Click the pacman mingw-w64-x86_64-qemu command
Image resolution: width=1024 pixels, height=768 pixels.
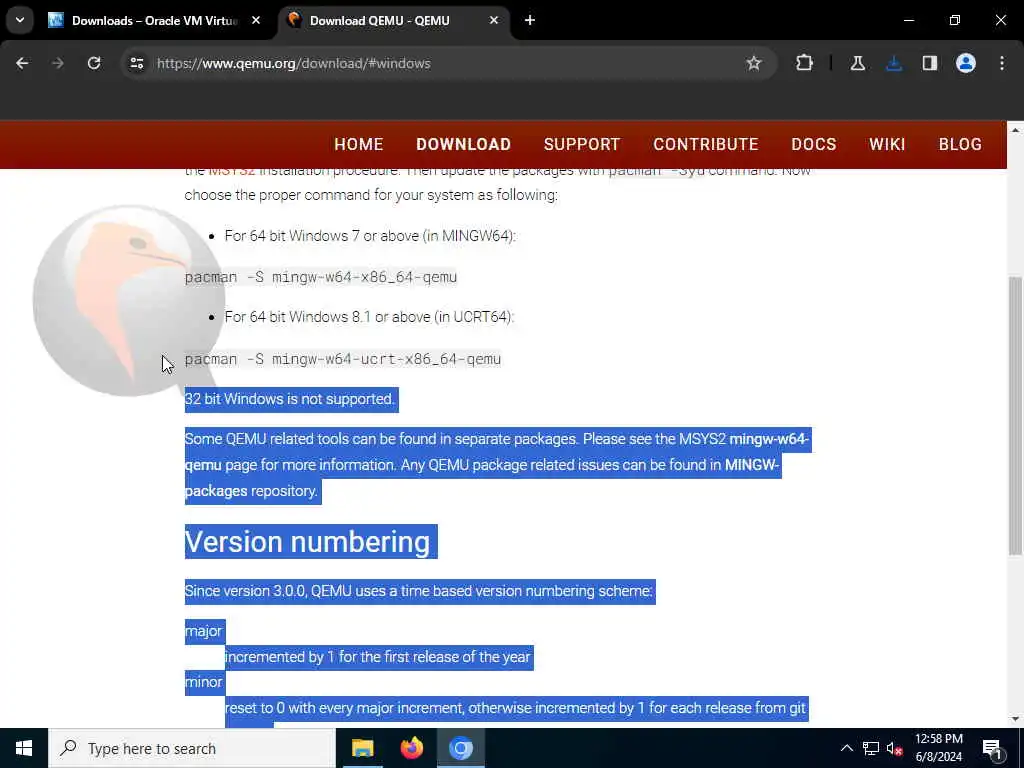coord(321,277)
